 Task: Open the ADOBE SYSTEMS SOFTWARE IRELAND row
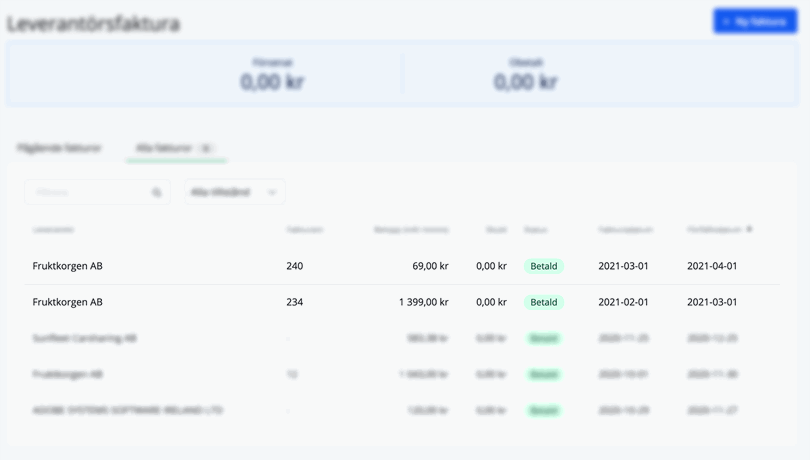(x=127, y=410)
